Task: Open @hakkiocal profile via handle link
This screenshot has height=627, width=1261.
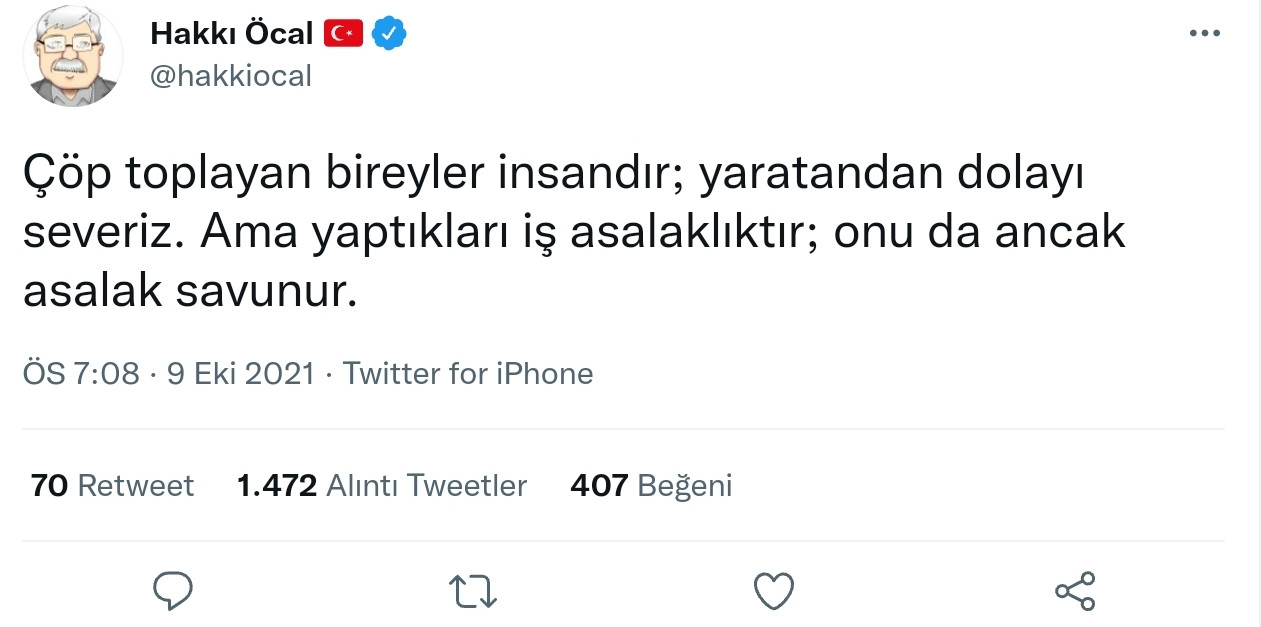Action: click(228, 74)
